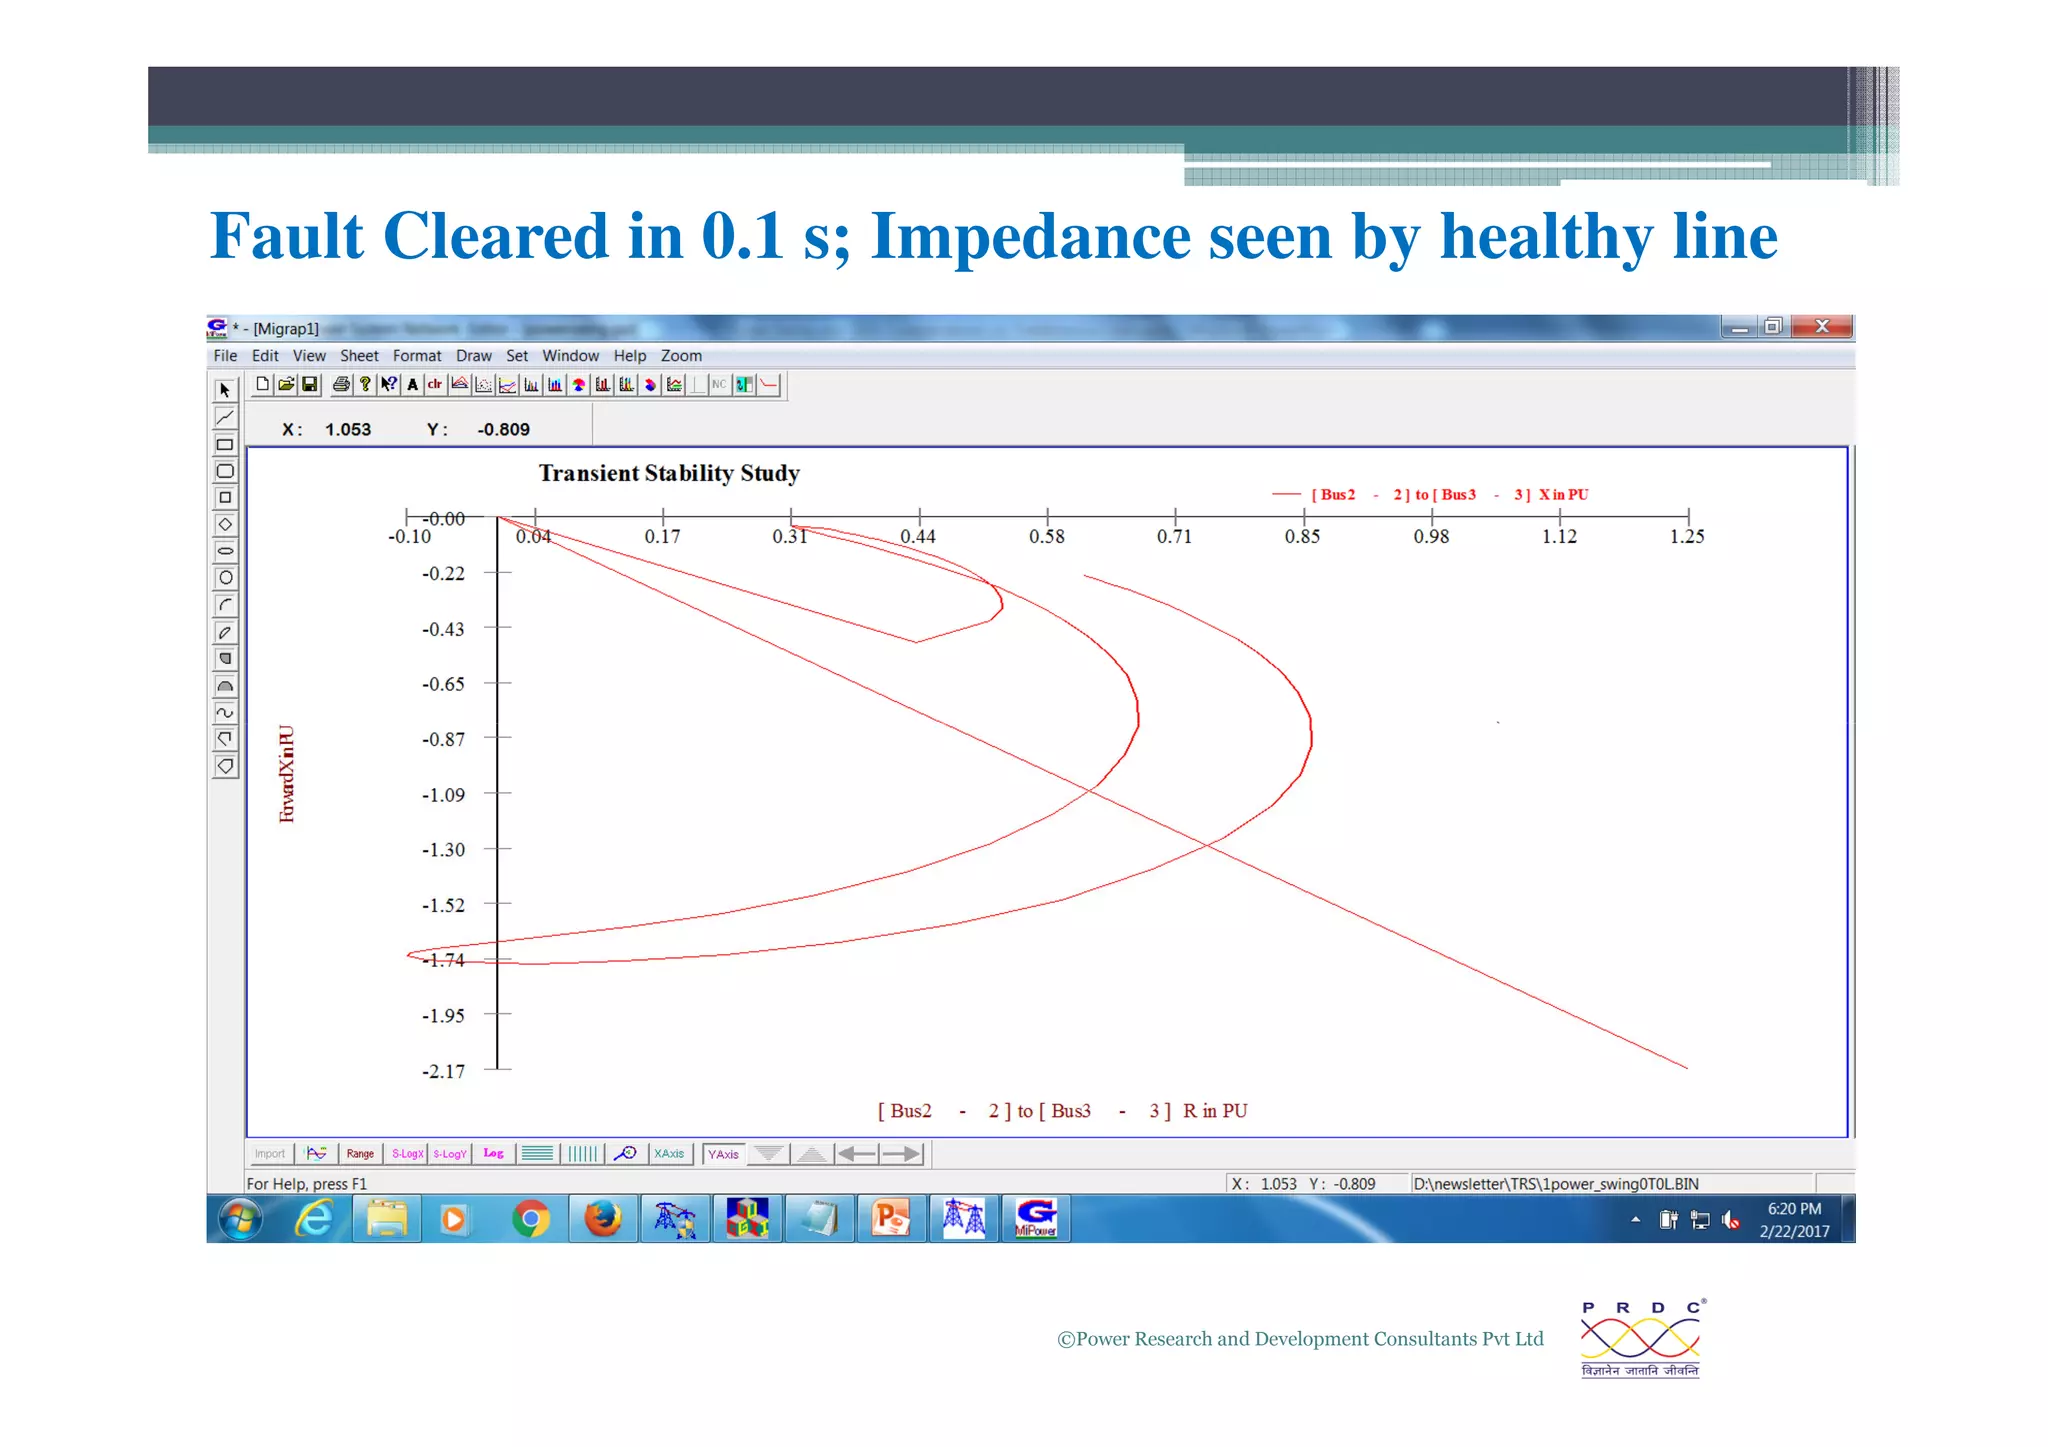Click the magnifier zoom button

626,1154
